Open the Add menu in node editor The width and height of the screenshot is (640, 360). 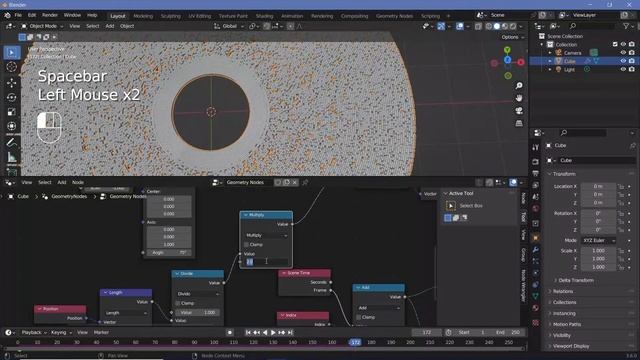click(x=62, y=182)
